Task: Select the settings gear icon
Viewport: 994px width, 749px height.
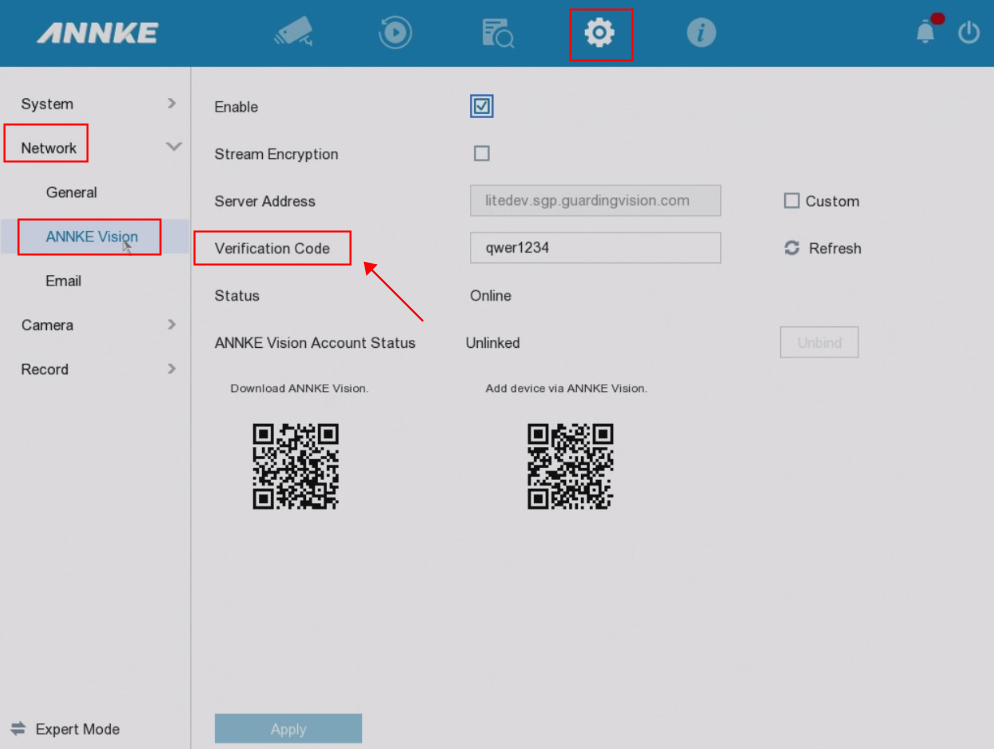Action: pyautogui.click(x=600, y=33)
